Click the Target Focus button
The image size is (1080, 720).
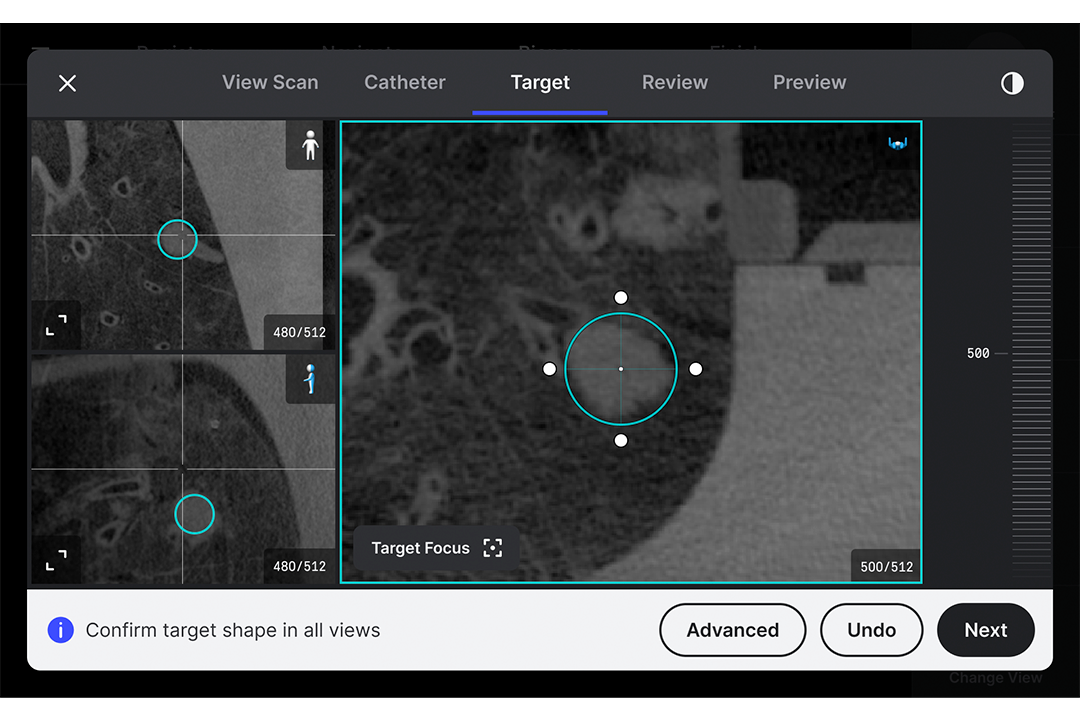435,547
